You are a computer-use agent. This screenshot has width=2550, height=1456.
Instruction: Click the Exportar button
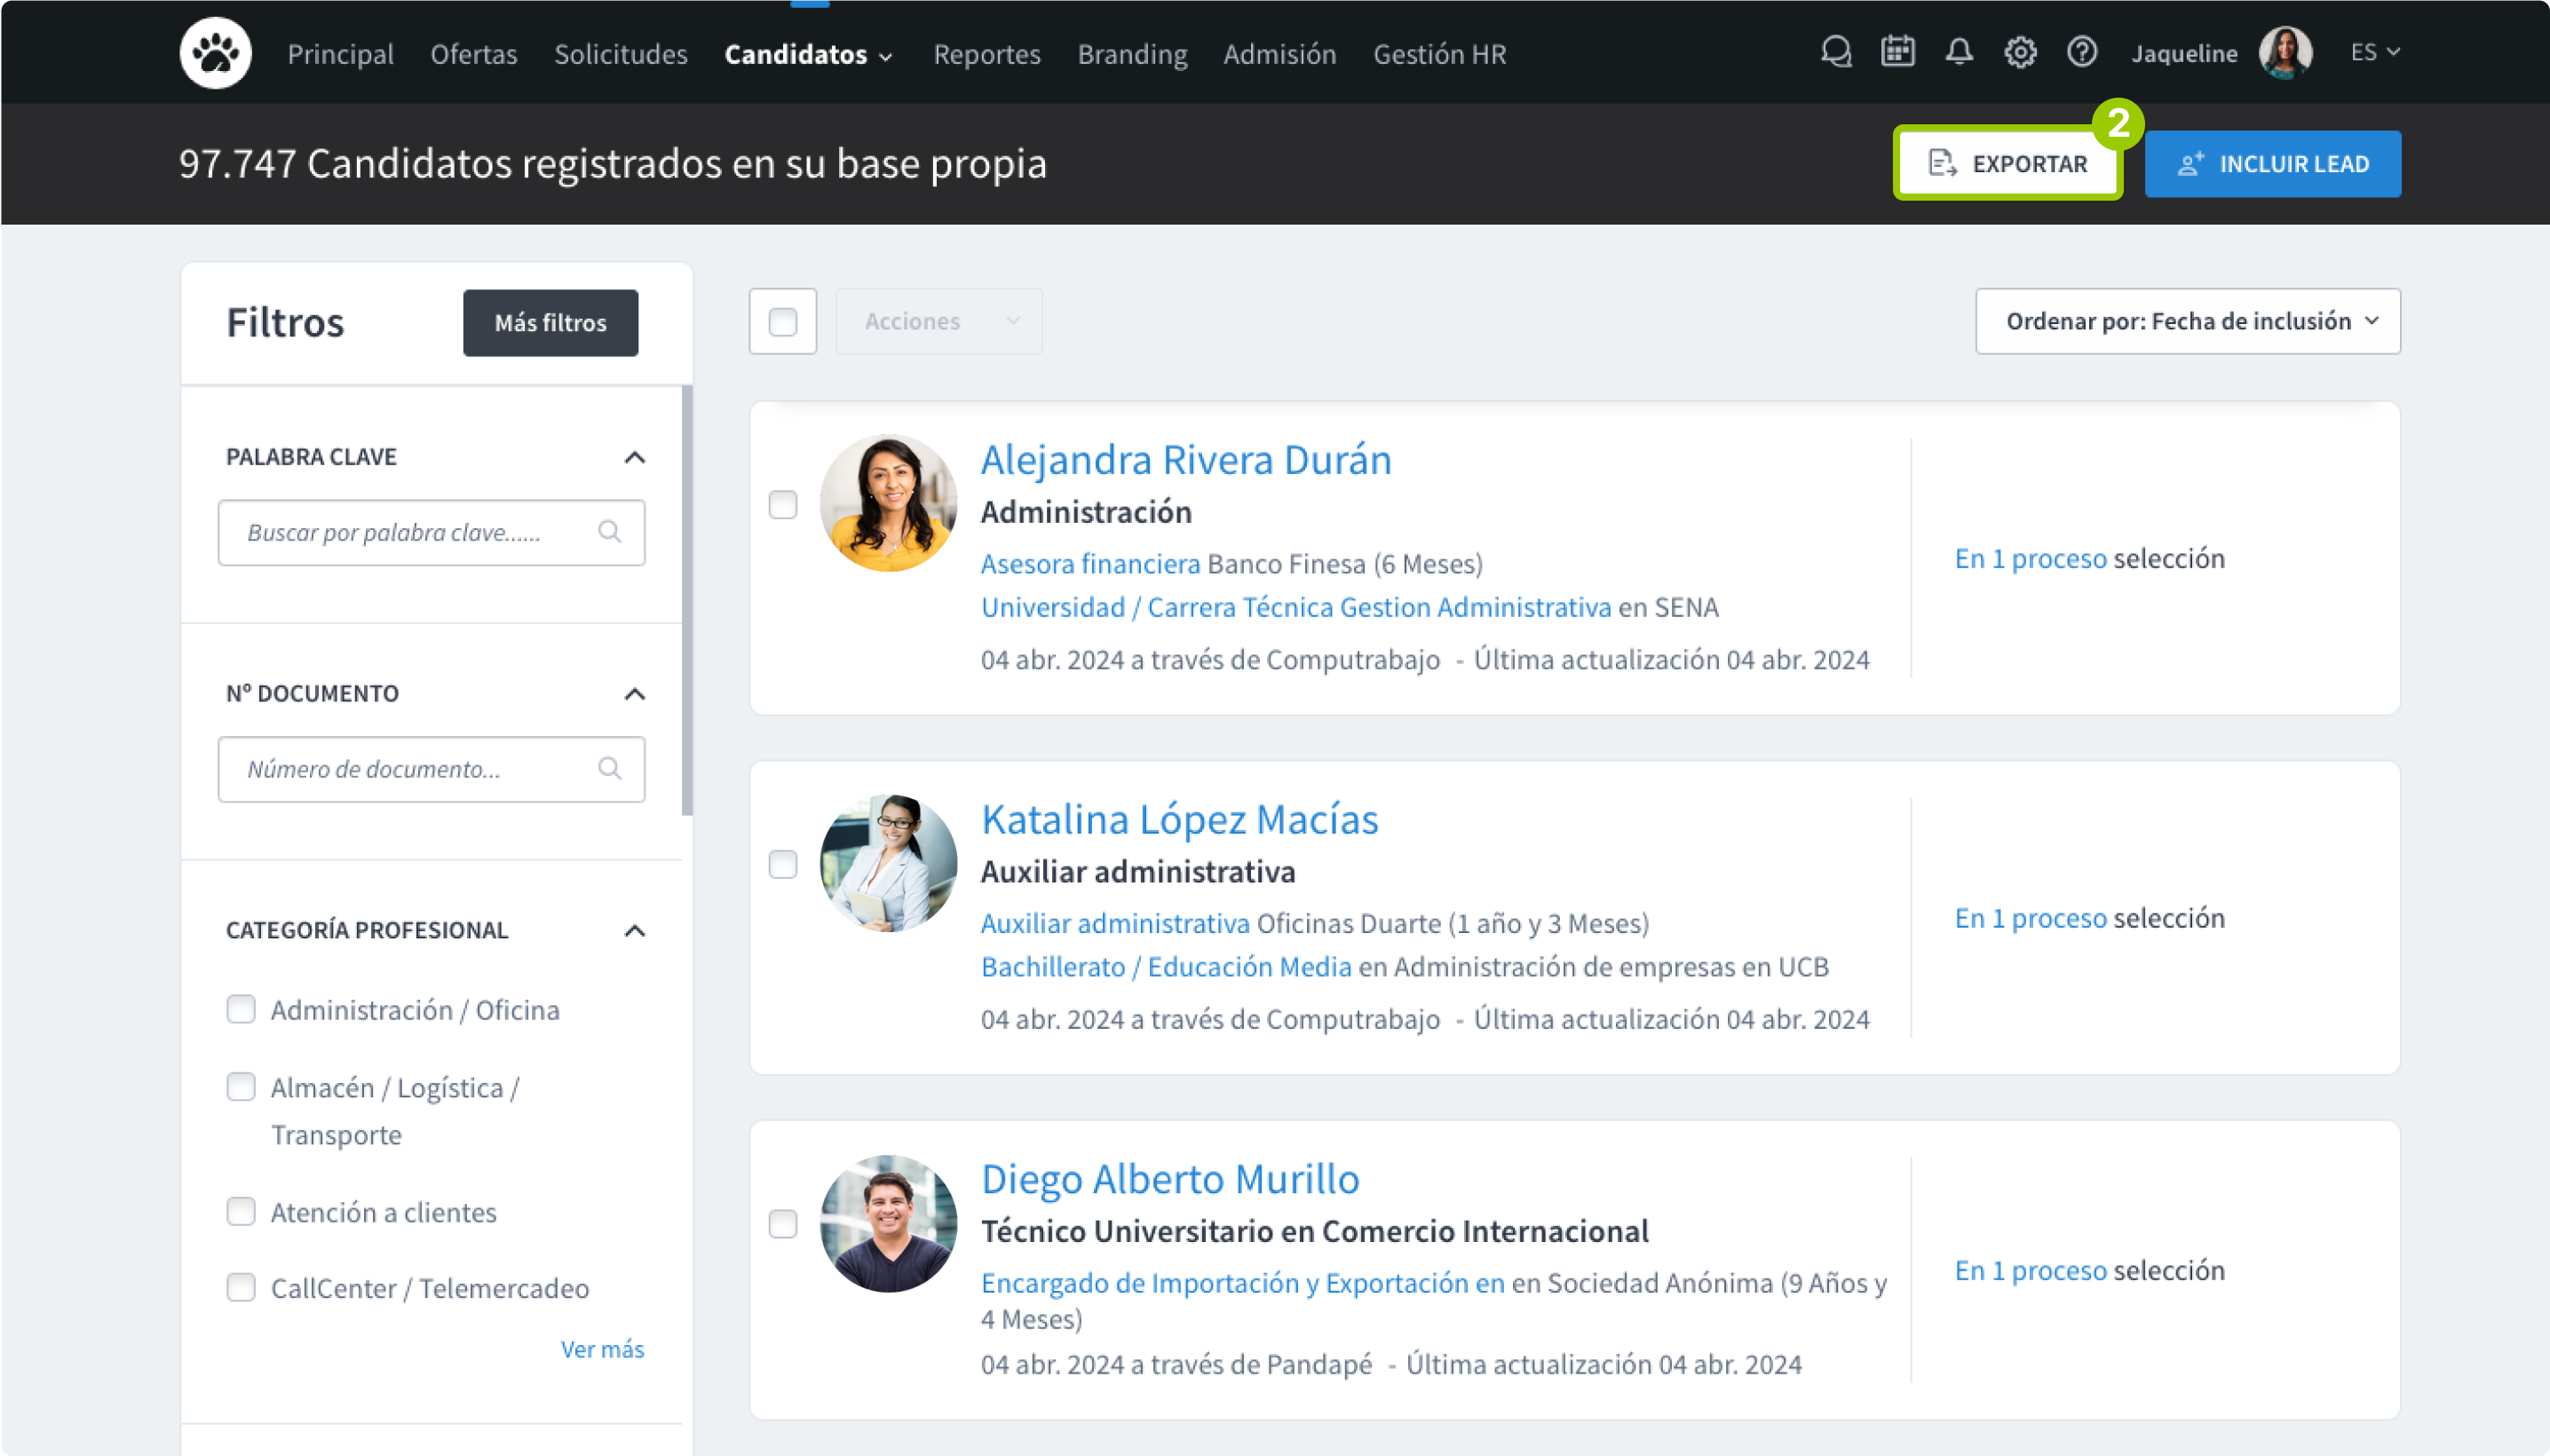2008,164
